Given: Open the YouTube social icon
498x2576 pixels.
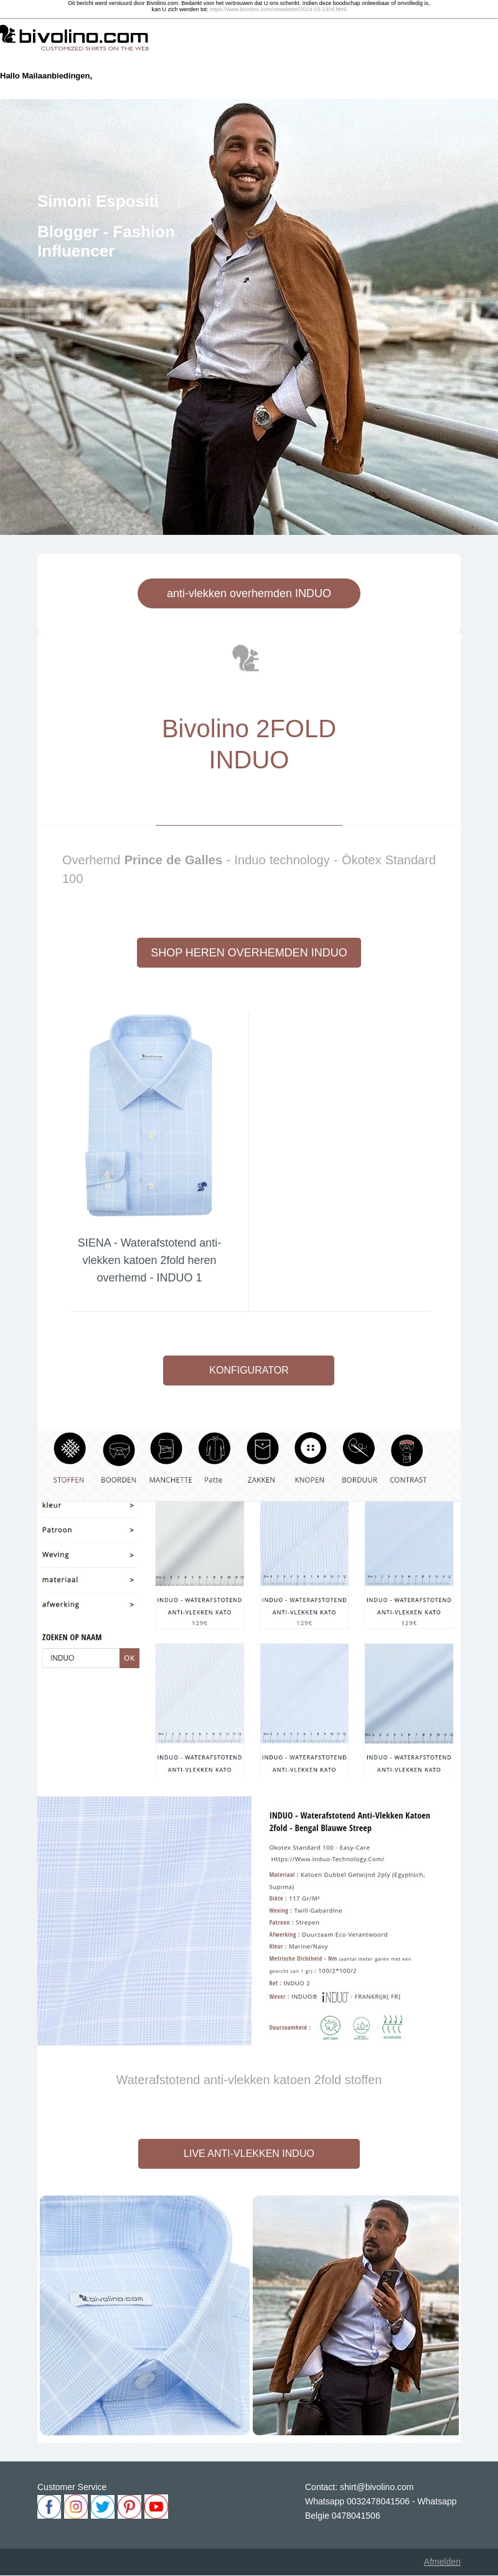Looking at the screenshot, I should click(156, 2506).
